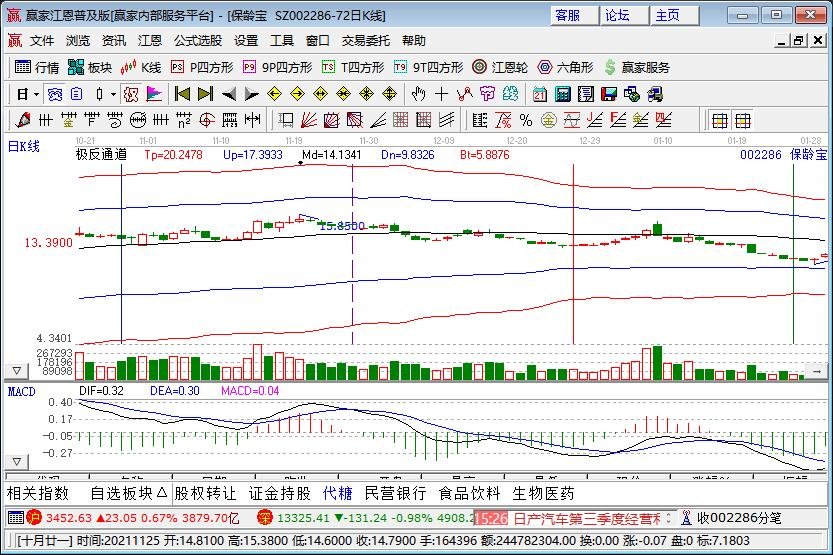Select the plain percent sign tool
This screenshot has width=833, height=555.
pos(526,121)
